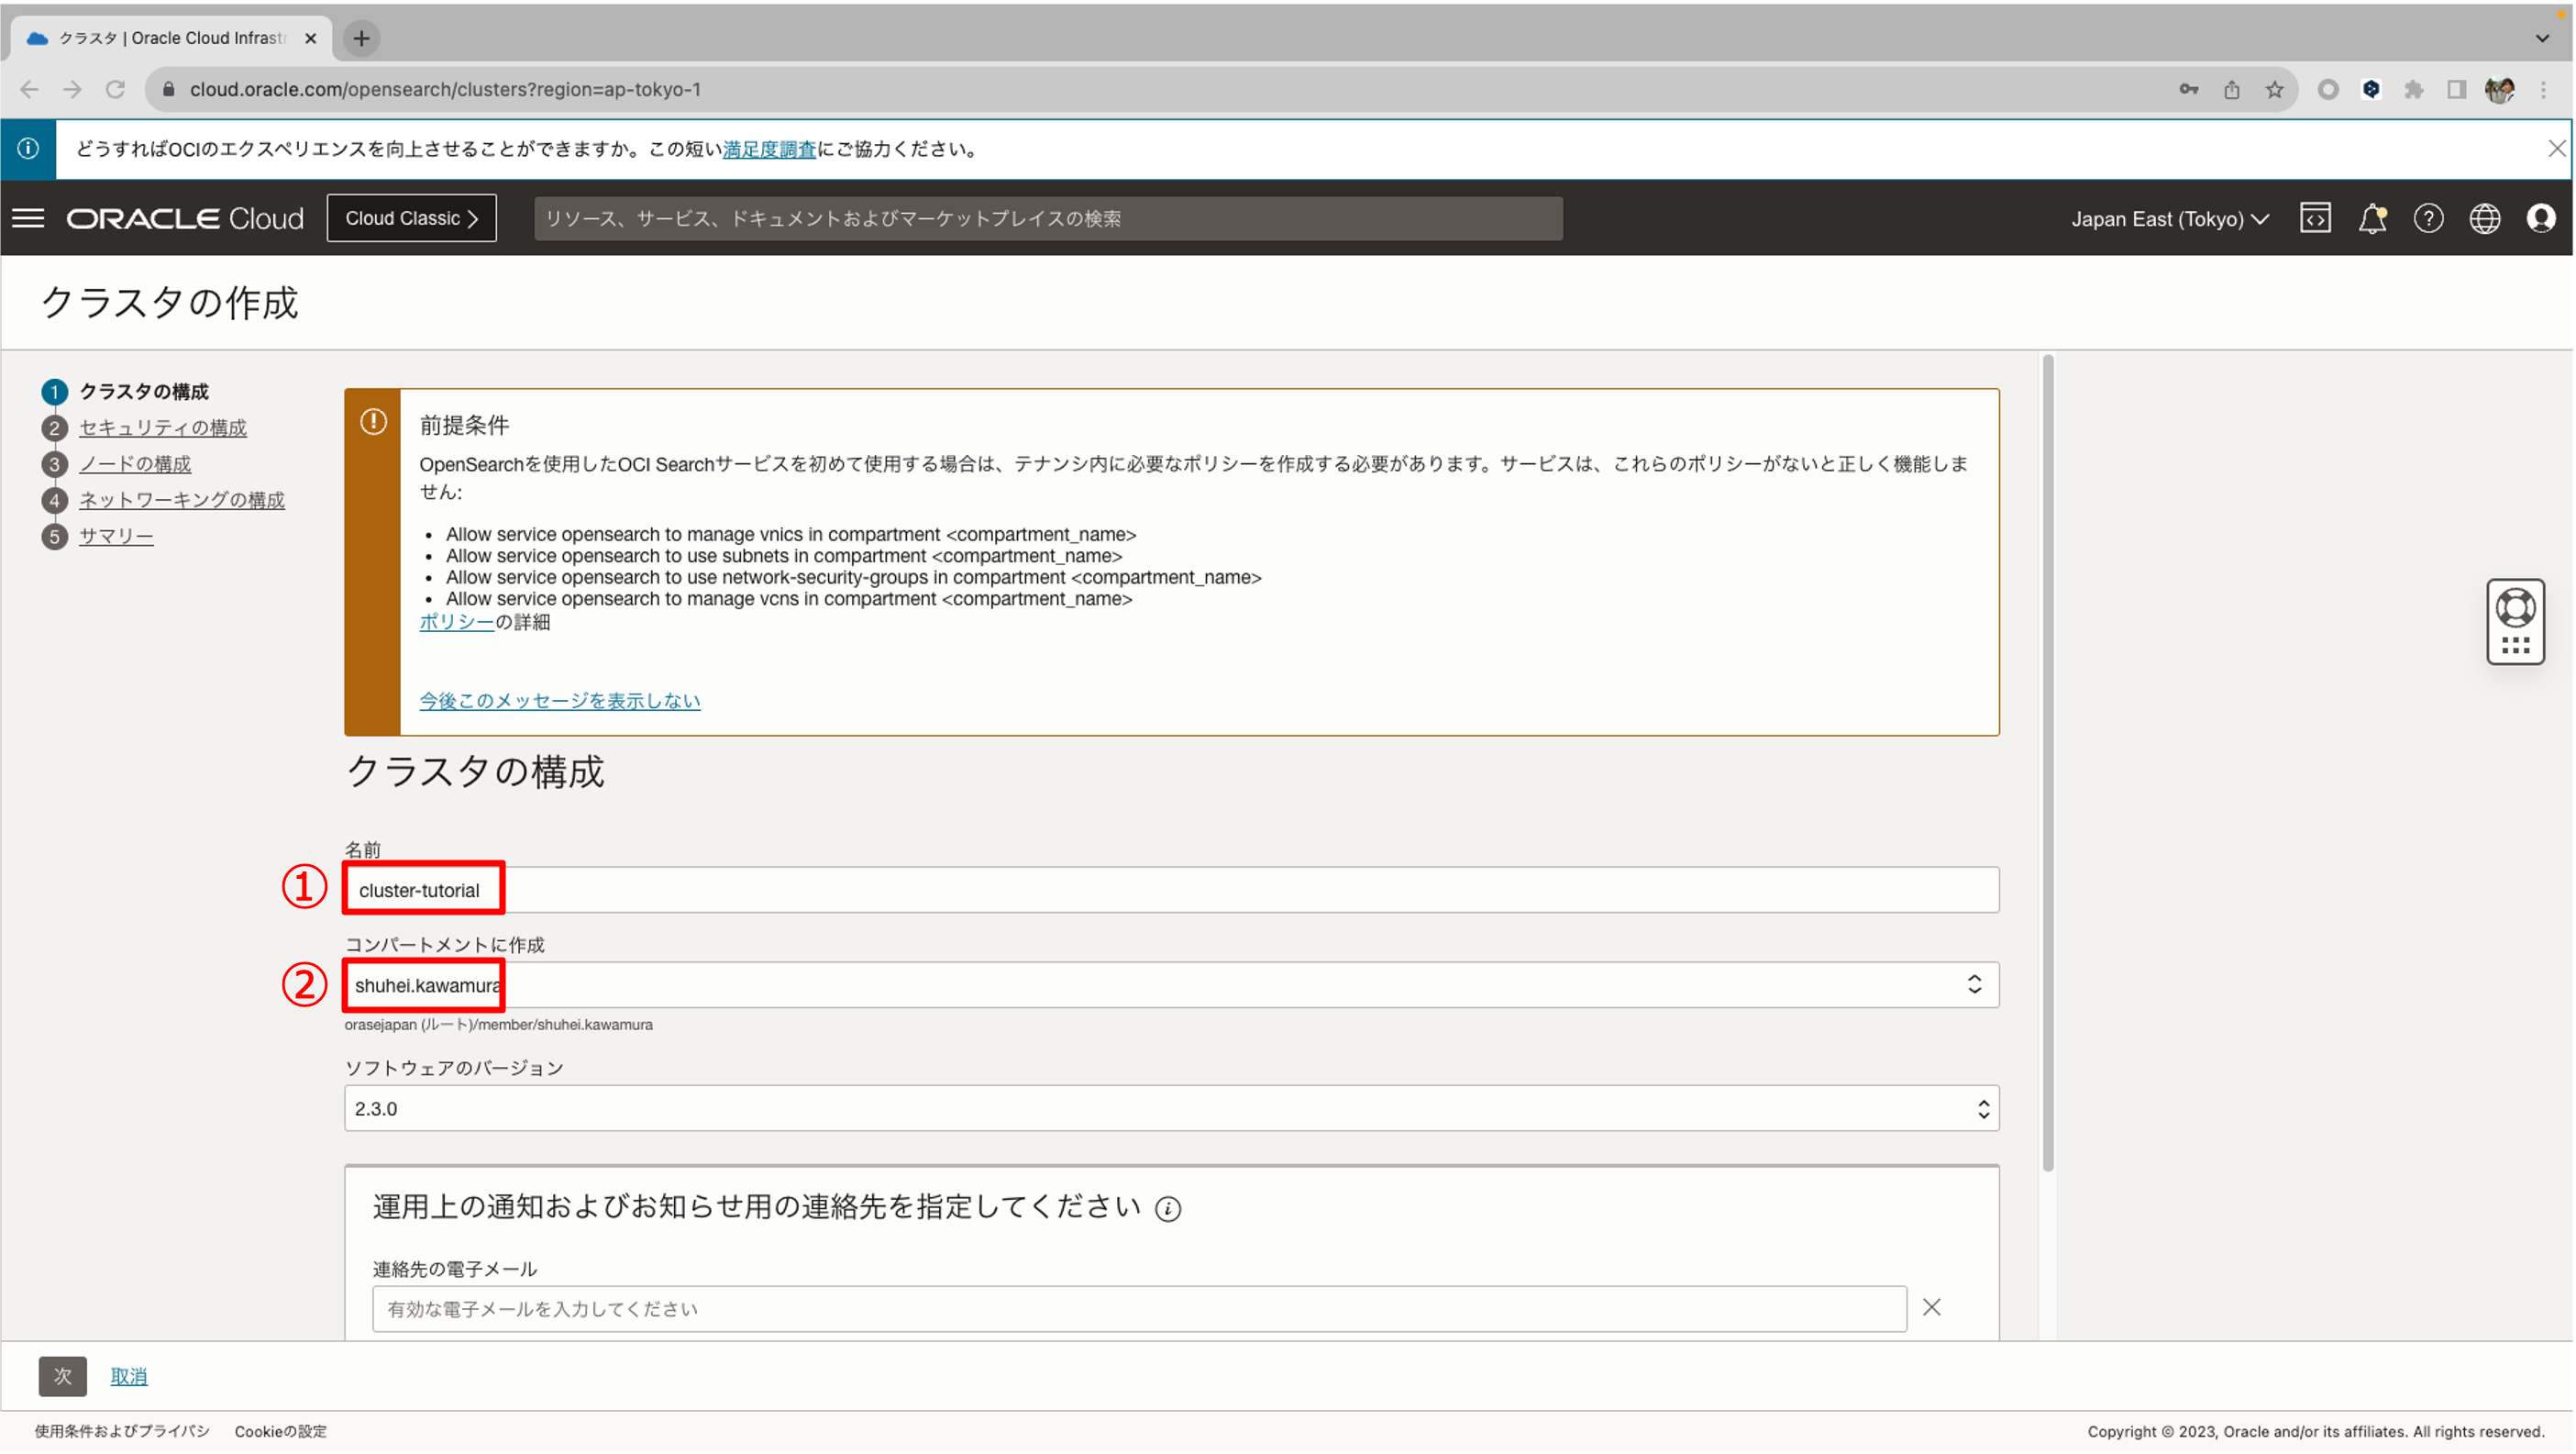Open the Code Editor icon in the header

(2316, 218)
